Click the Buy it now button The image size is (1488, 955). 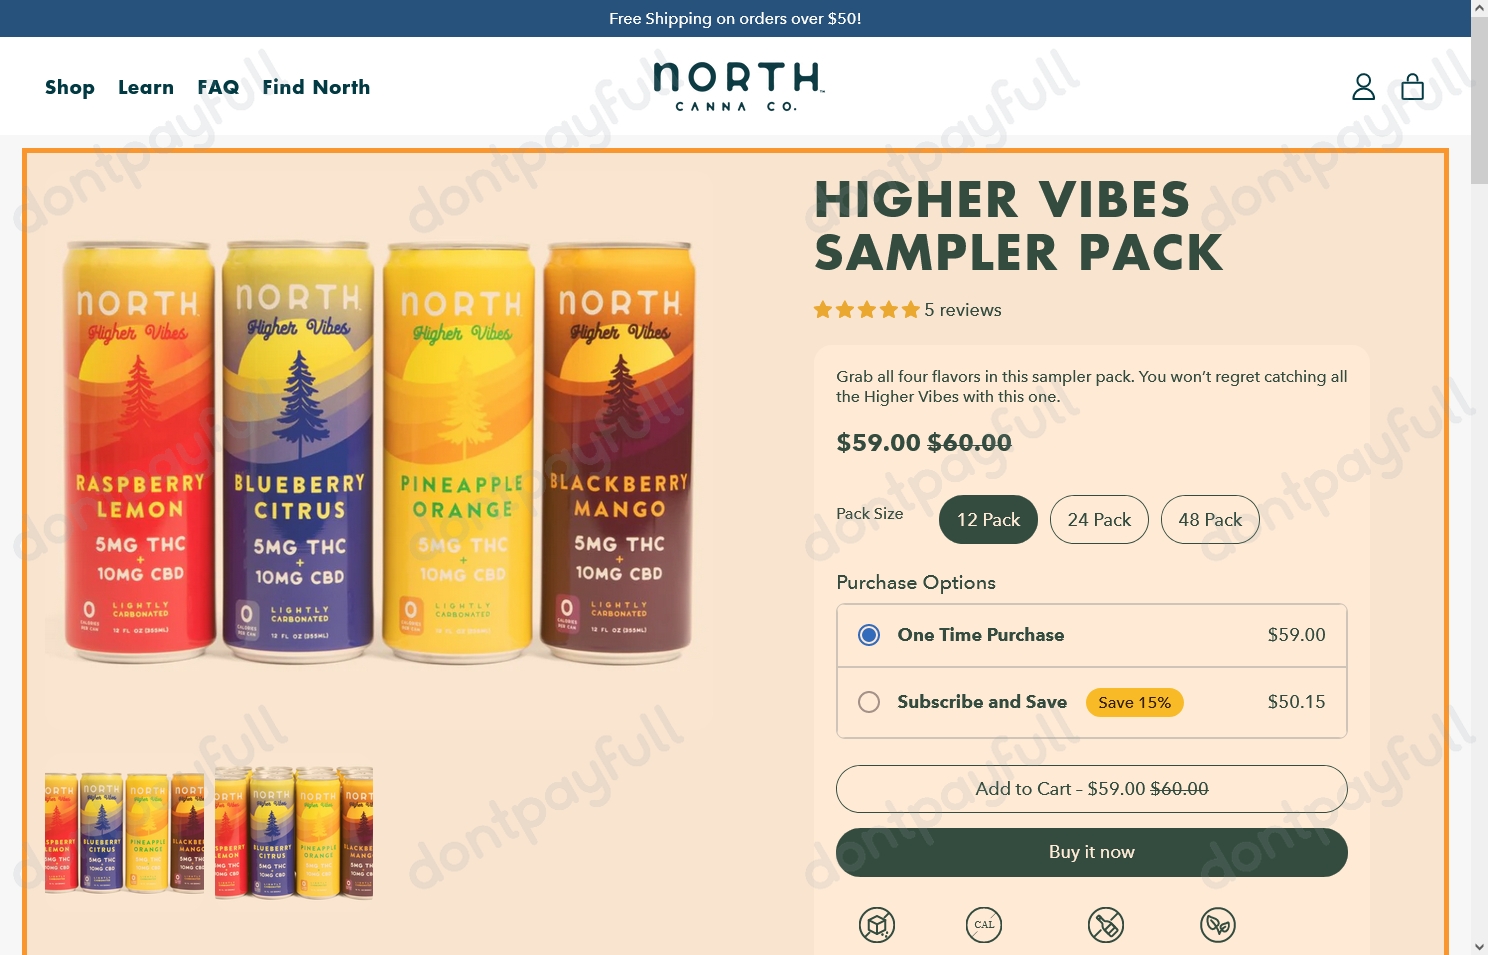(x=1092, y=852)
